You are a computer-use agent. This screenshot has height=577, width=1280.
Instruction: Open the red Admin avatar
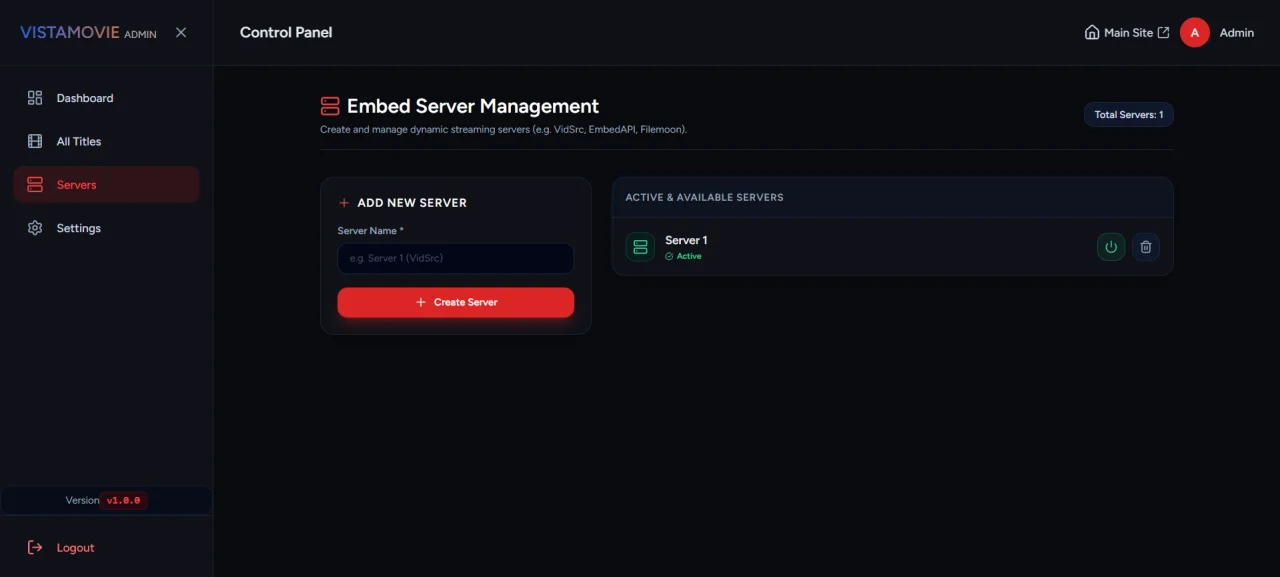click(x=1195, y=33)
